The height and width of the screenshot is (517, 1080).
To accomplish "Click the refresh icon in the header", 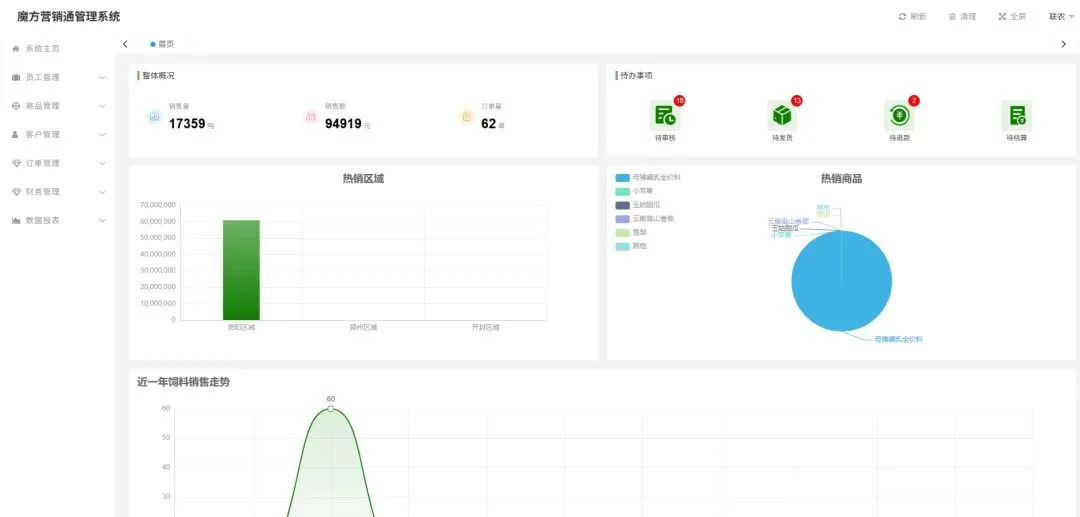I will coord(902,17).
